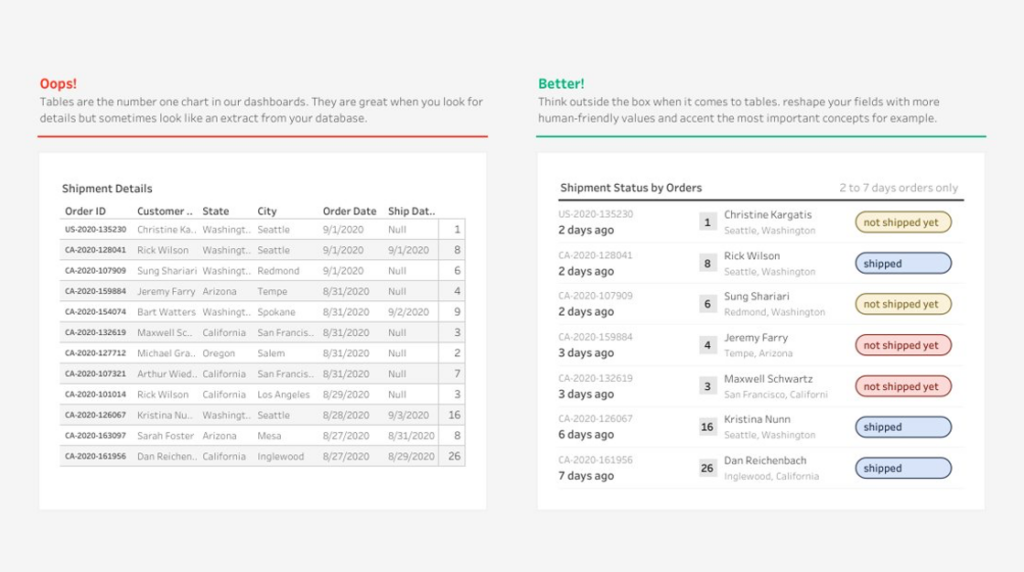Click 'Redmond, Washington' under Sung Shariari
This screenshot has width=1024, height=572.
(x=774, y=312)
